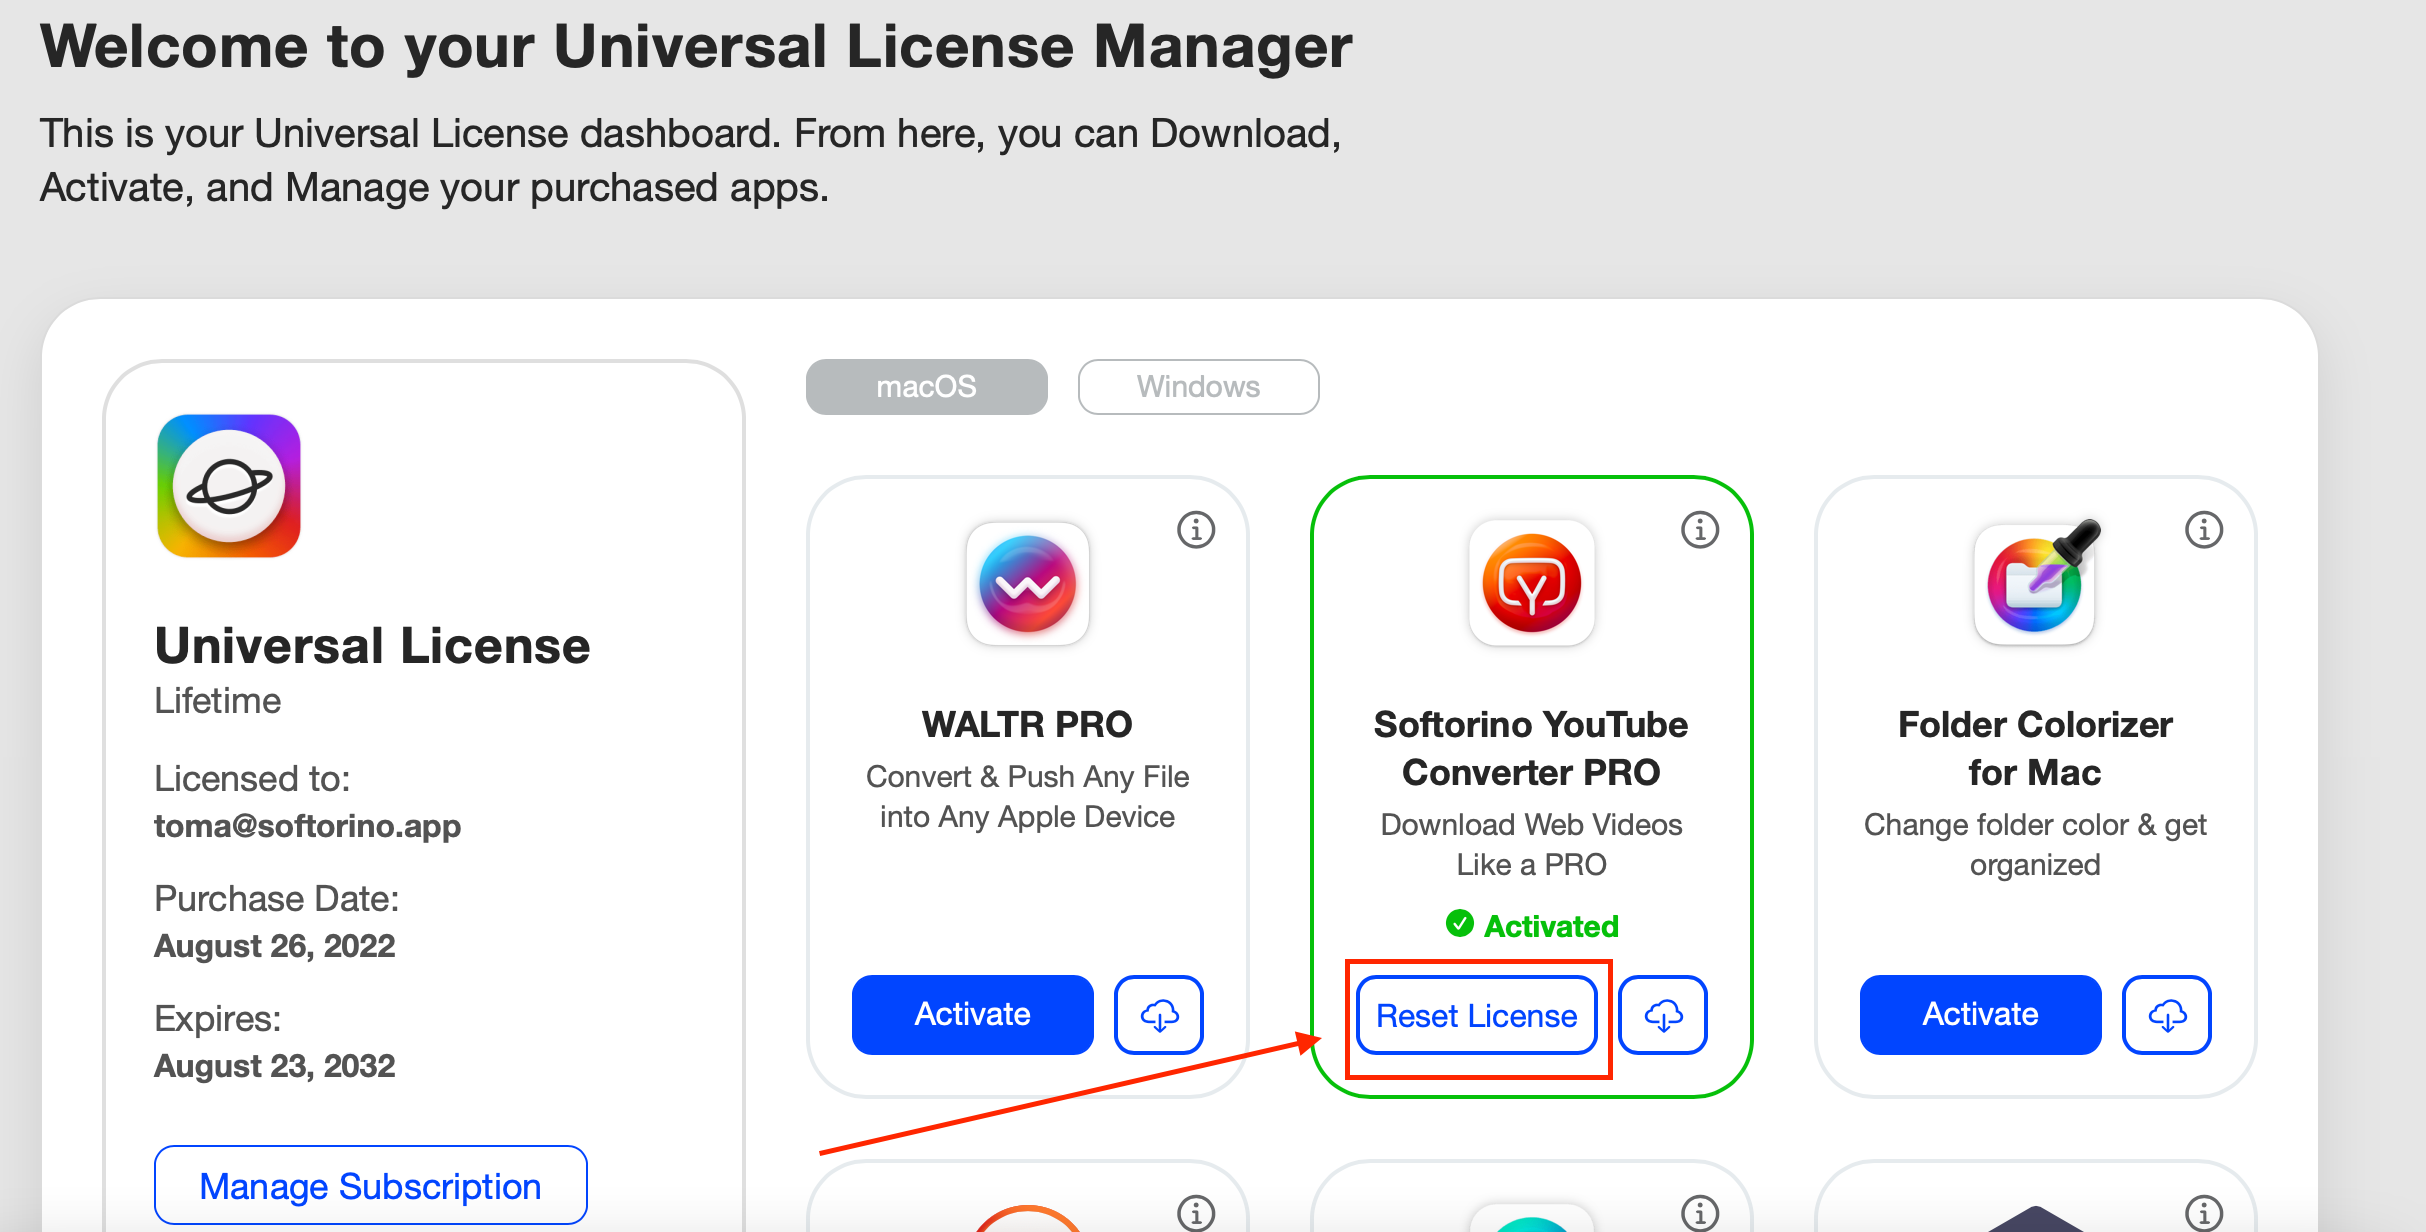Viewport: 2426px width, 1232px height.
Task: Download WALTR PRO via cloud icon
Action: pyautogui.click(x=1159, y=1015)
